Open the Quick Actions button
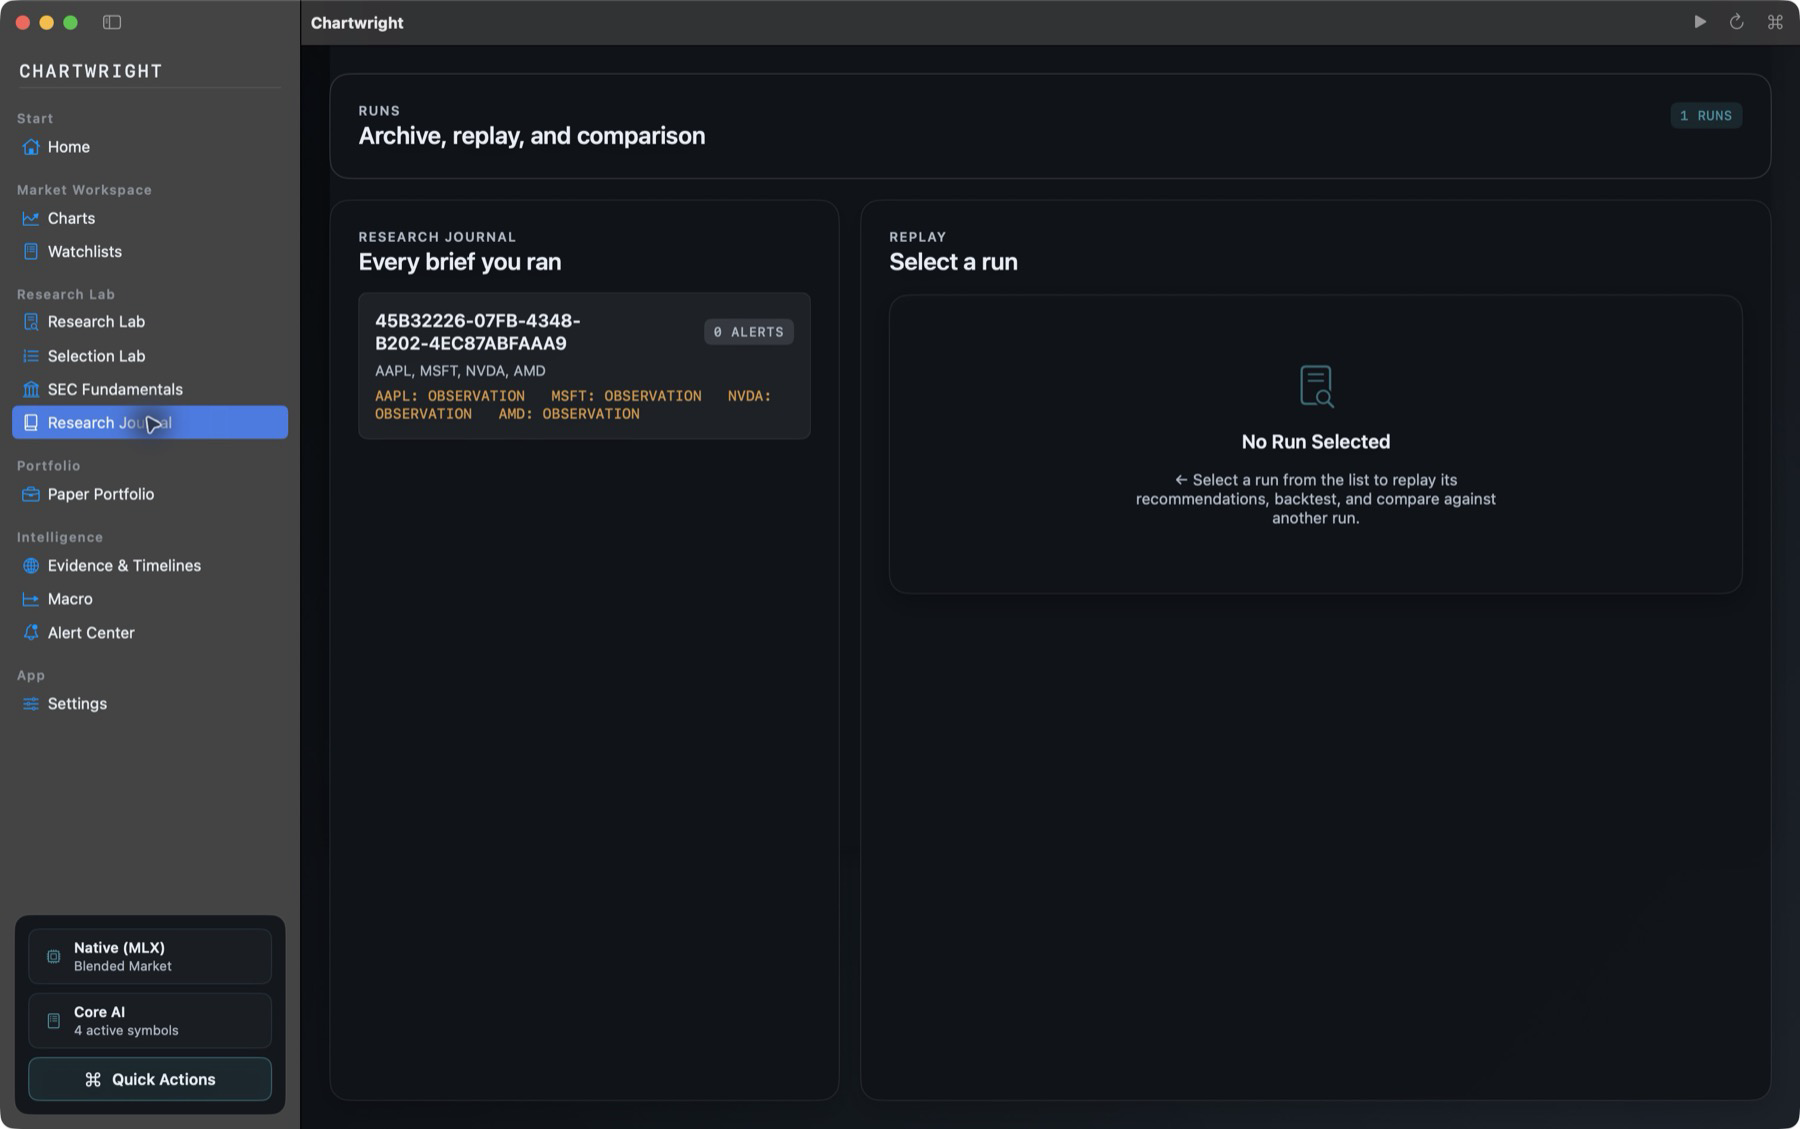This screenshot has height=1129, width=1800. coord(150,1079)
